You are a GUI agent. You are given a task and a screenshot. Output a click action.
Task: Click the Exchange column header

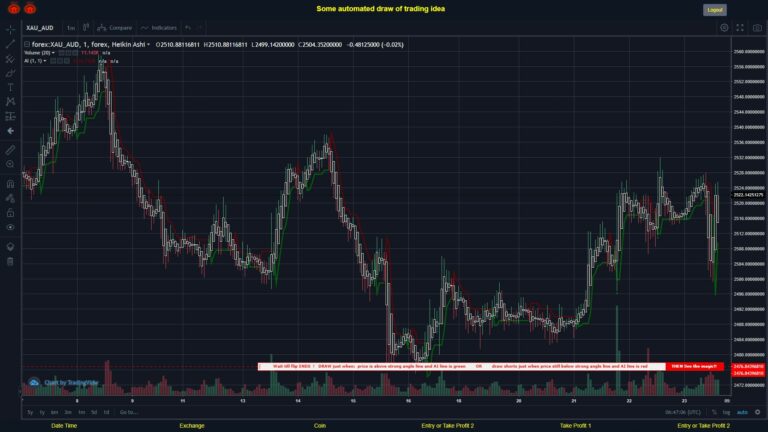point(192,426)
